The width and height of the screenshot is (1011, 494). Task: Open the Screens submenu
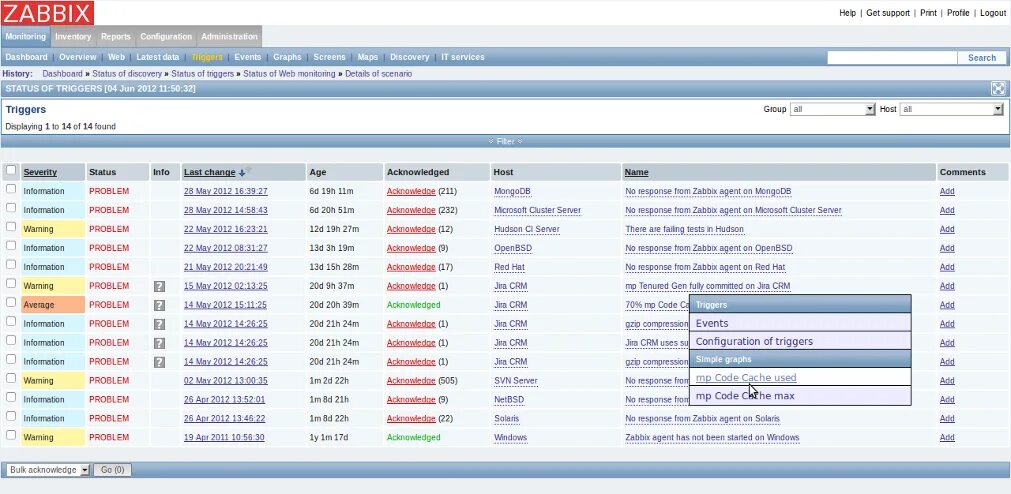329,57
